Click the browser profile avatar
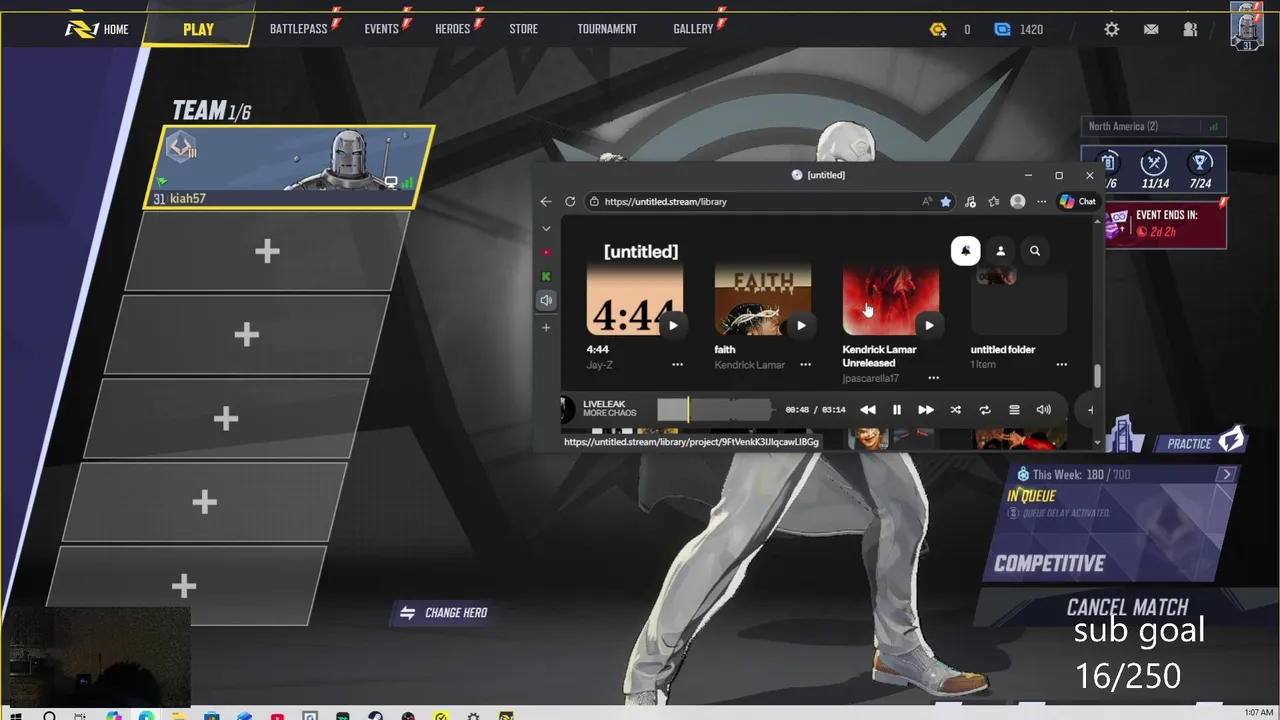Screen dimensions: 1280x720 tap(1018, 201)
